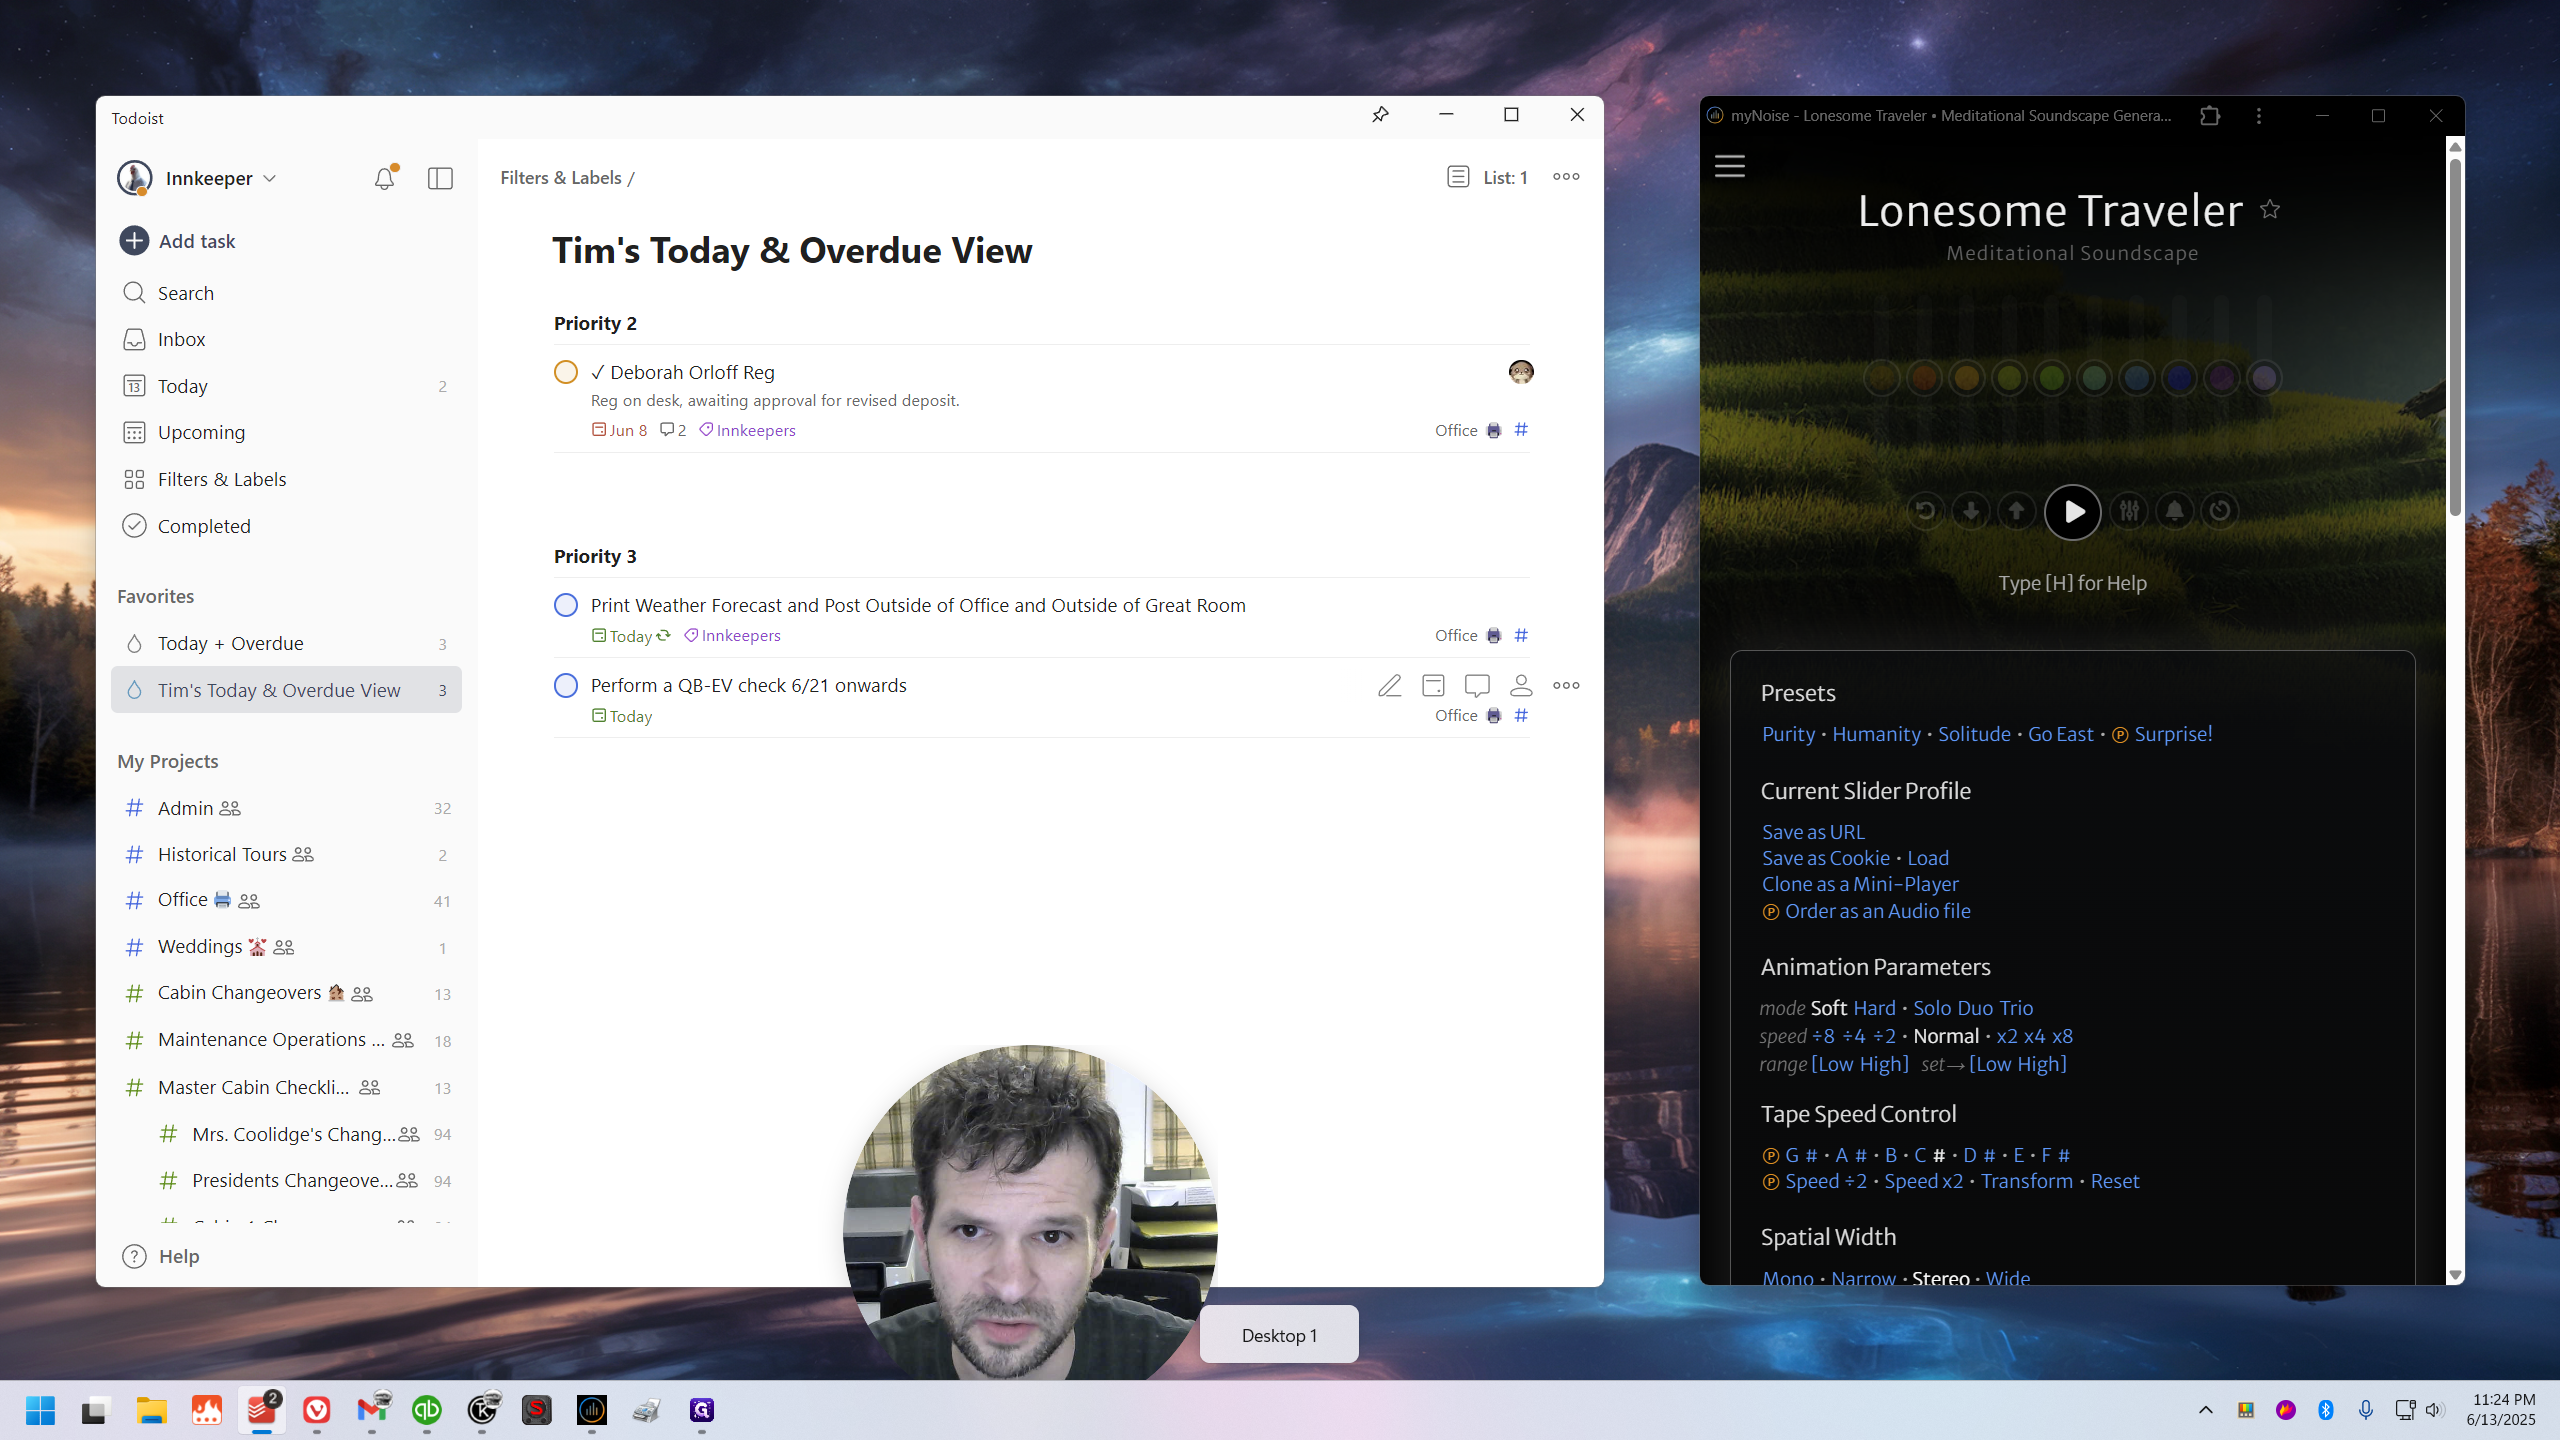This screenshot has width=2560, height=1440.
Task: Click the myNoise vertical scrollbar
Action: (2454, 336)
